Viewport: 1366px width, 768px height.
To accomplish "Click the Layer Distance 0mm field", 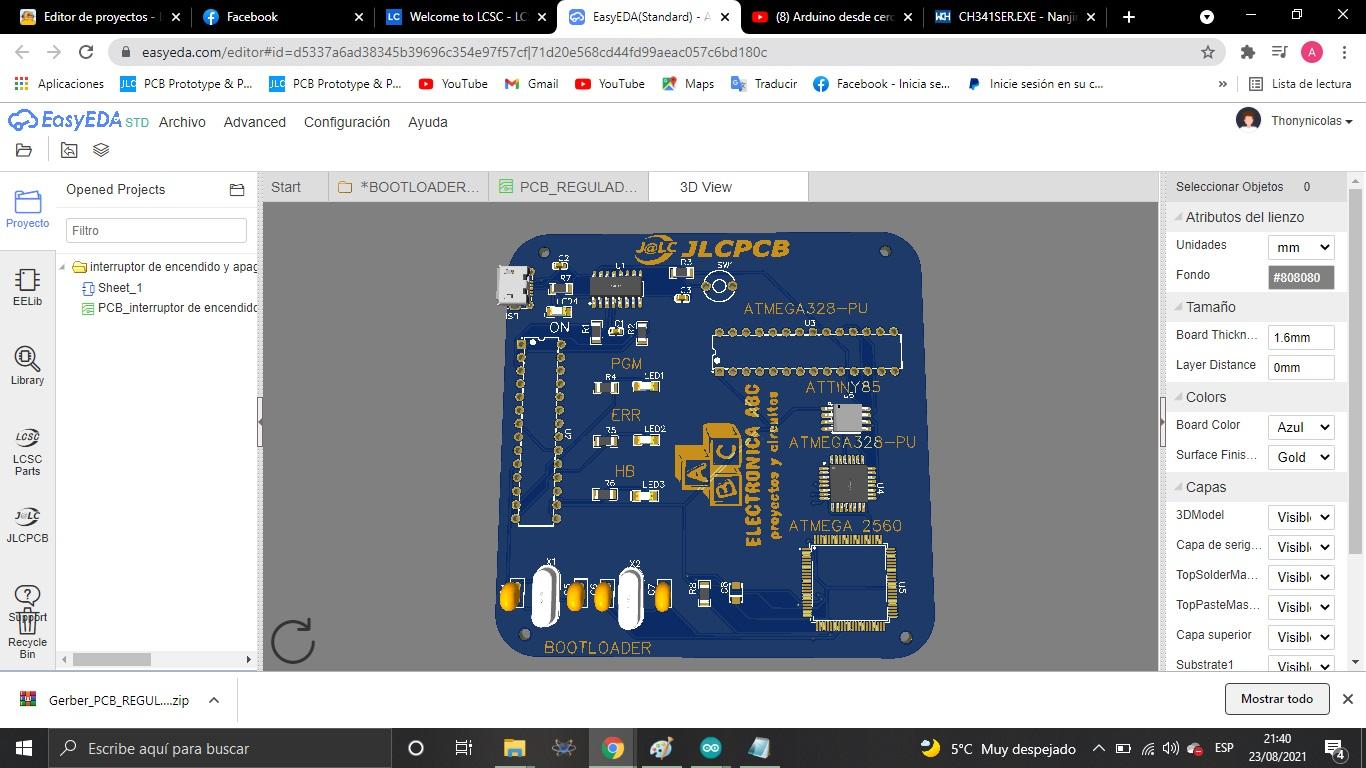I will [x=1301, y=367].
